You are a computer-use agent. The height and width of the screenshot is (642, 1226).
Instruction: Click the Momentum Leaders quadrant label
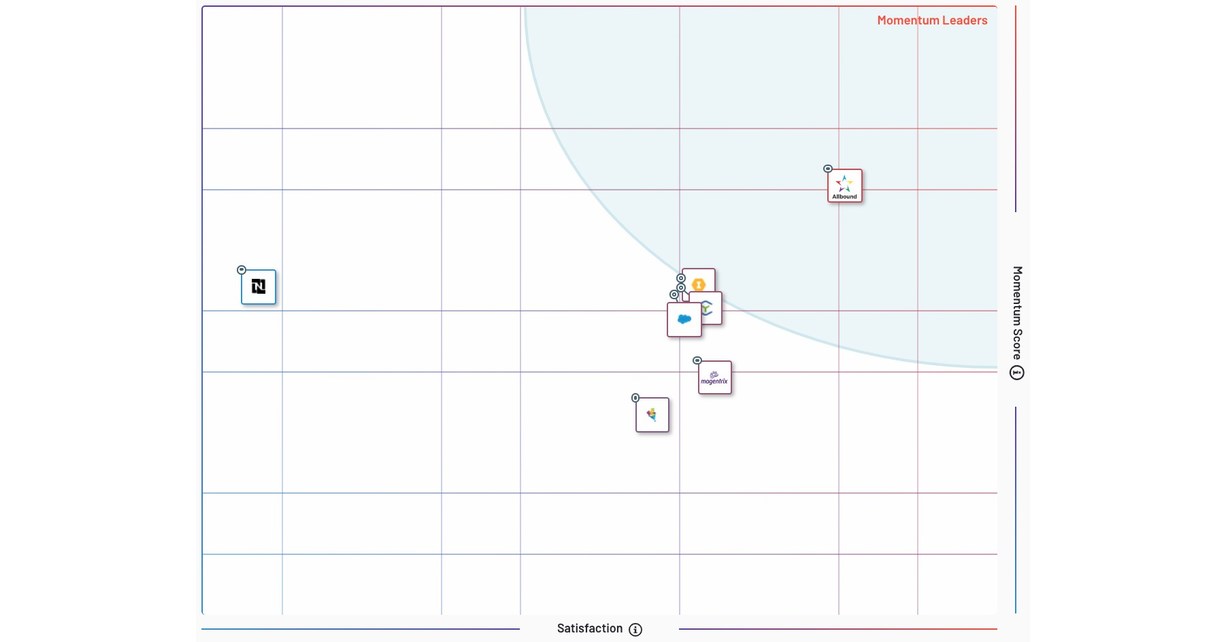pos(932,20)
